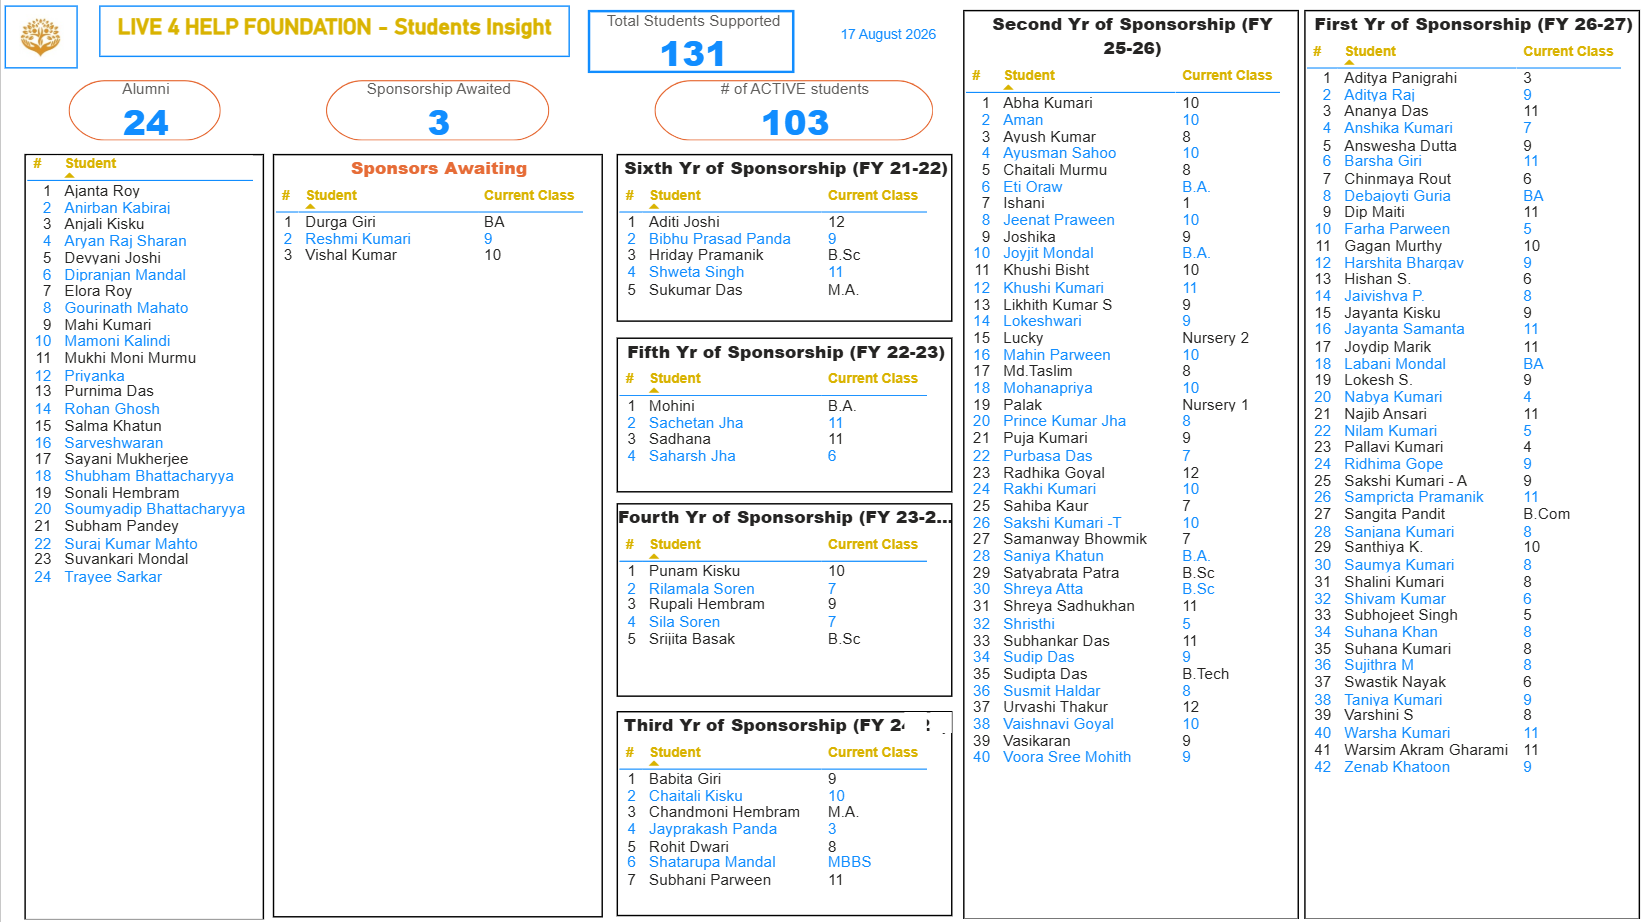Click the Sponsors Awaiting table title
The height and width of the screenshot is (922, 1644).
438,168
